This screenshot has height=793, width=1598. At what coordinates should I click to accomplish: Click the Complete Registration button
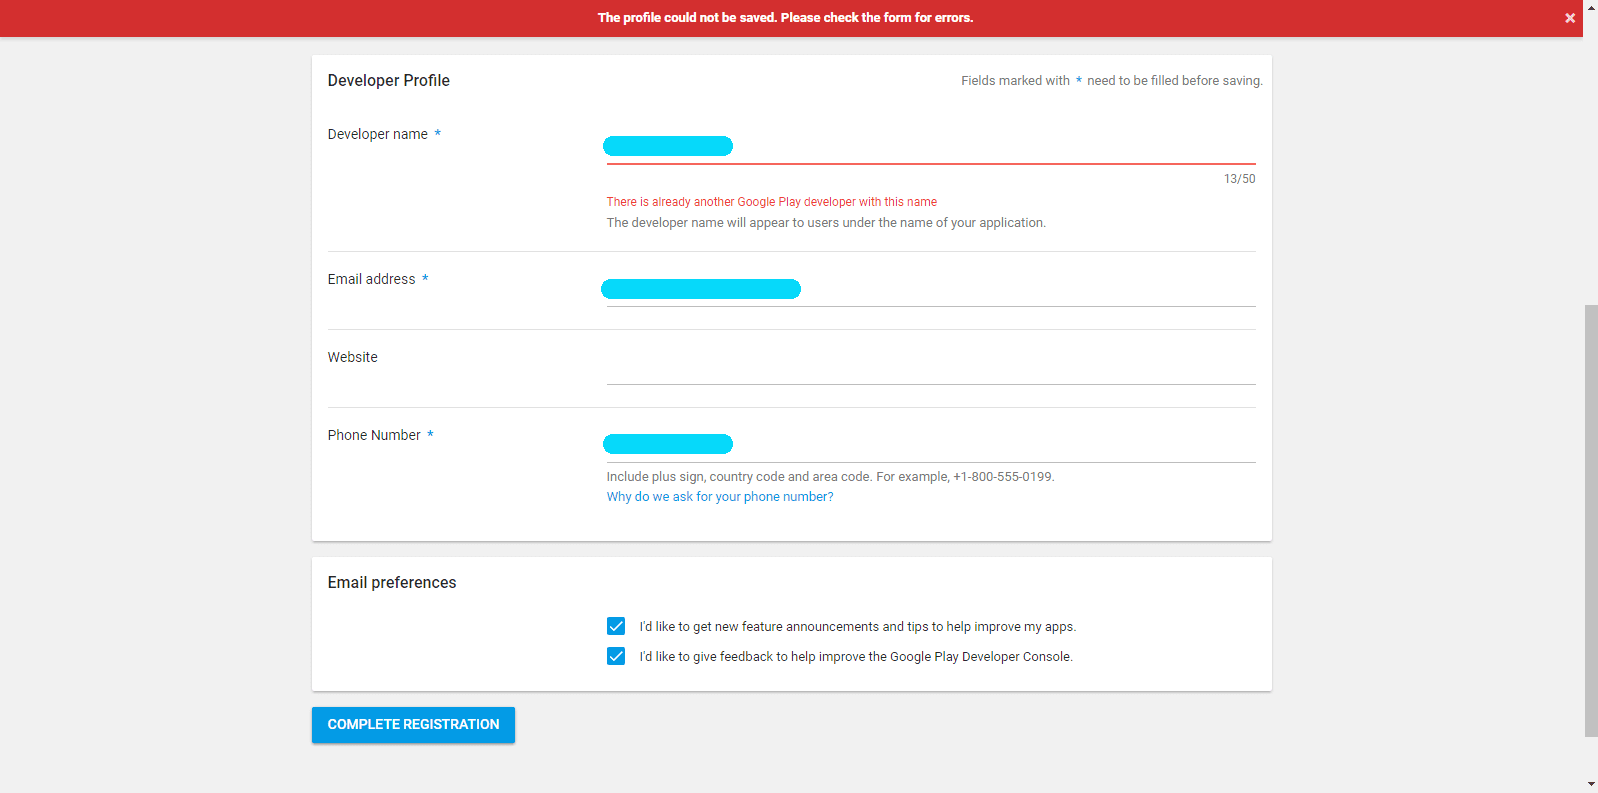[x=413, y=725]
